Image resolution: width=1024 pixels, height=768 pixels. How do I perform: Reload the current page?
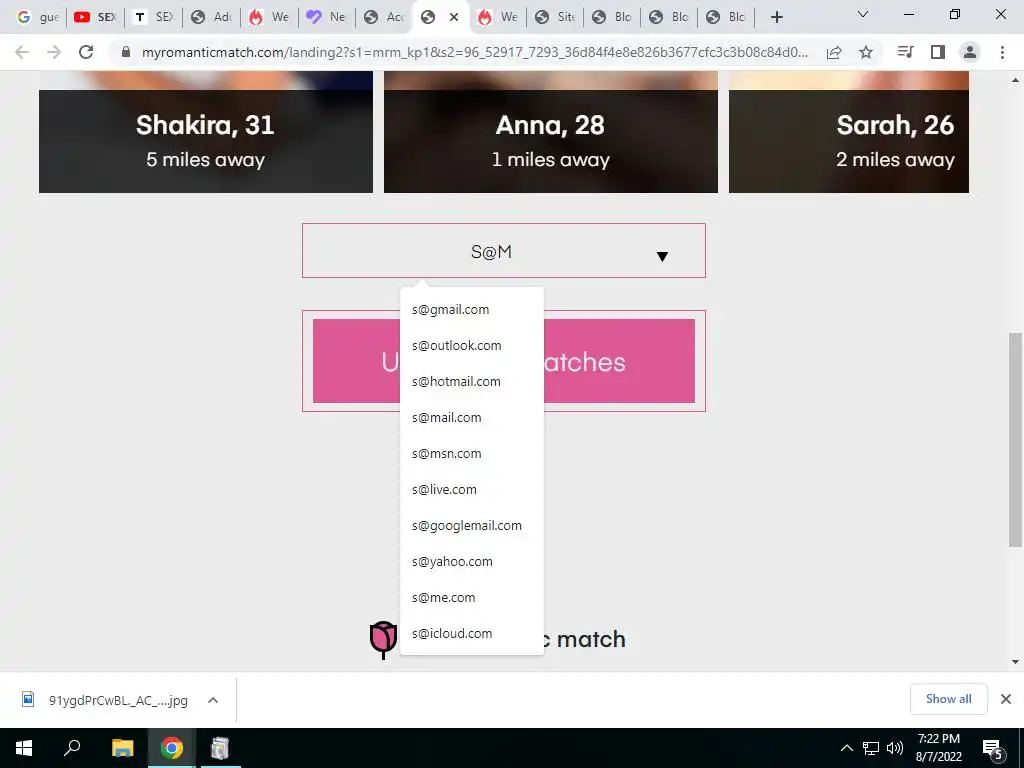pos(86,52)
